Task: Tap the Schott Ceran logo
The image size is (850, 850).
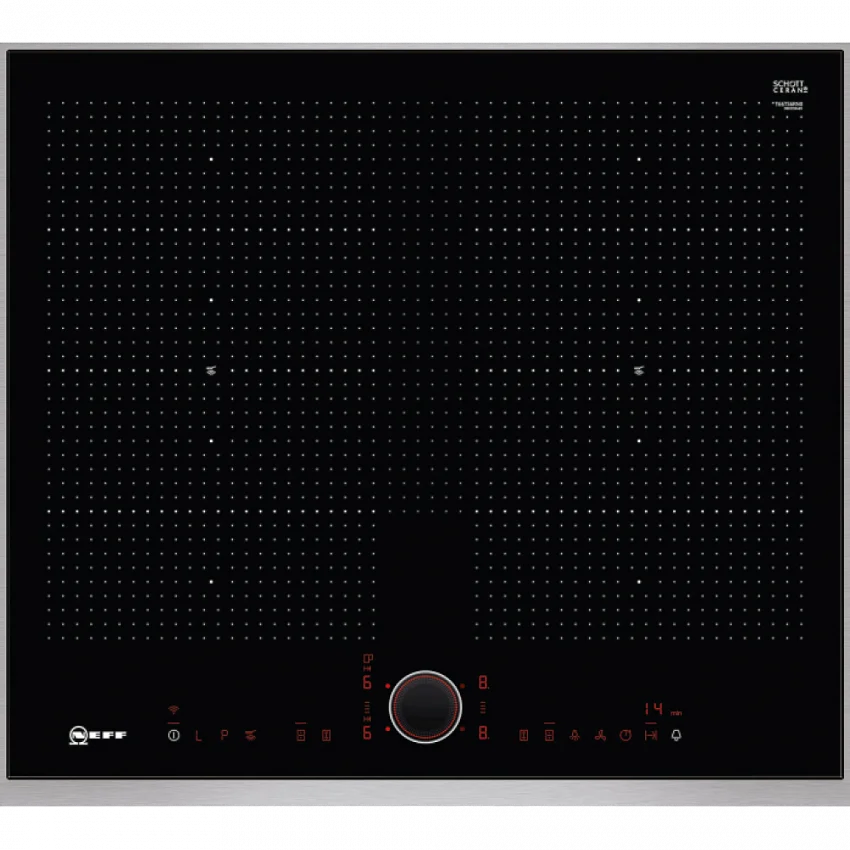Action: [x=790, y=87]
